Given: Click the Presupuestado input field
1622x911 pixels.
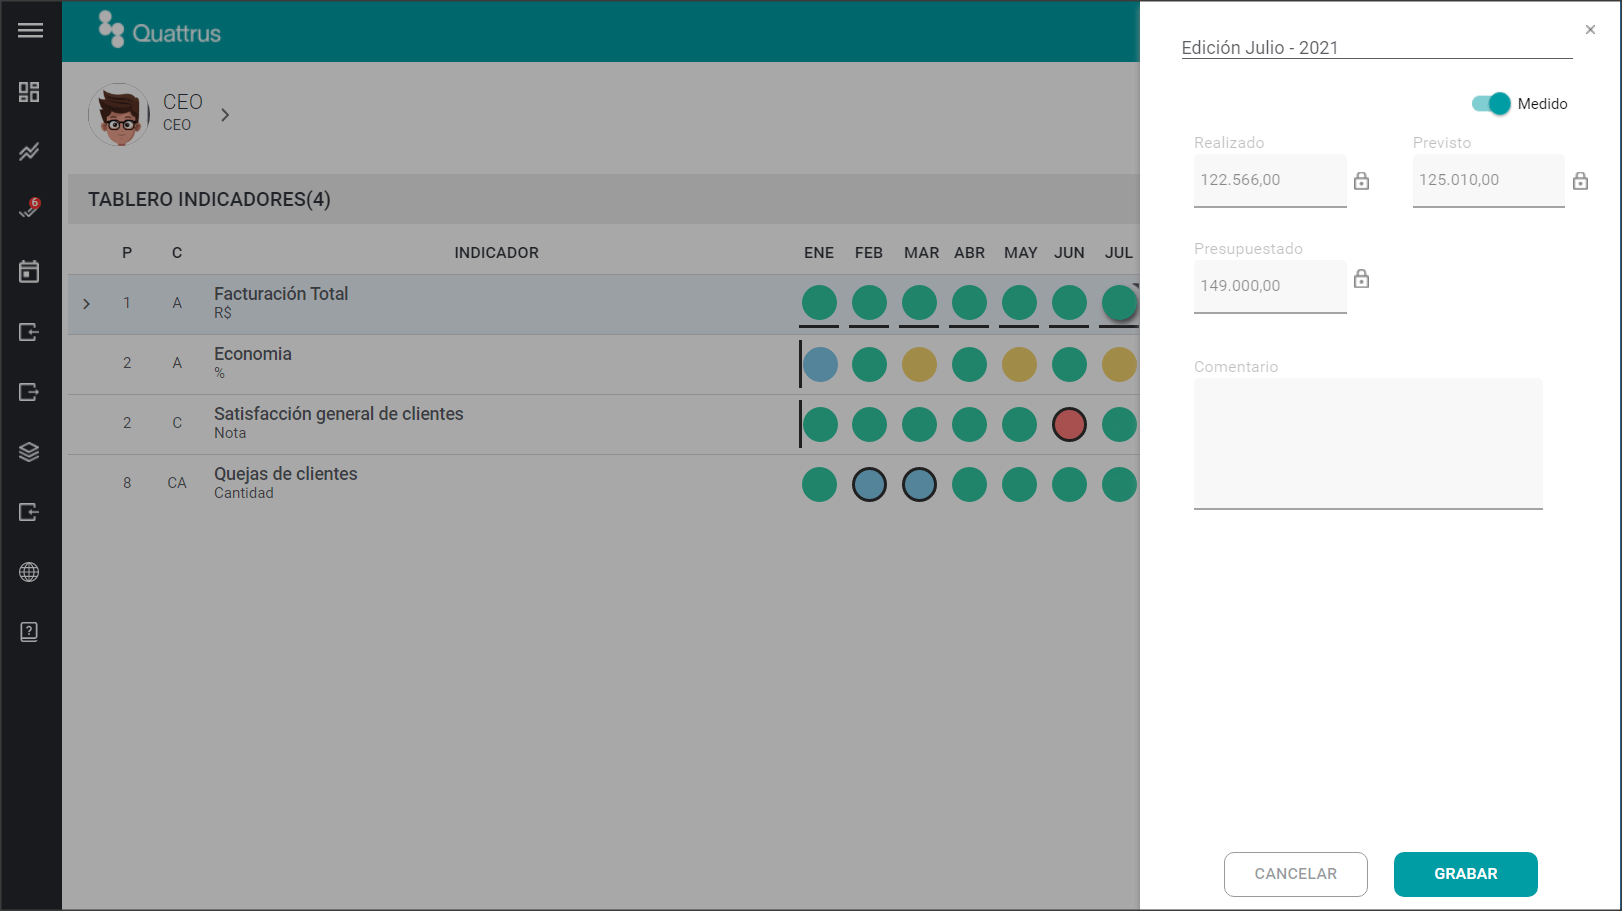Looking at the screenshot, I should (1270, 286).
